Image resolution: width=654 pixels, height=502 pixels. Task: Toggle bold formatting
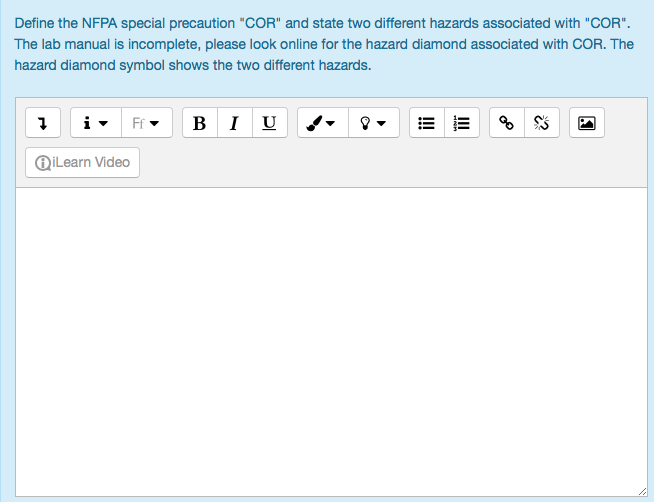[x=200, y=123]
